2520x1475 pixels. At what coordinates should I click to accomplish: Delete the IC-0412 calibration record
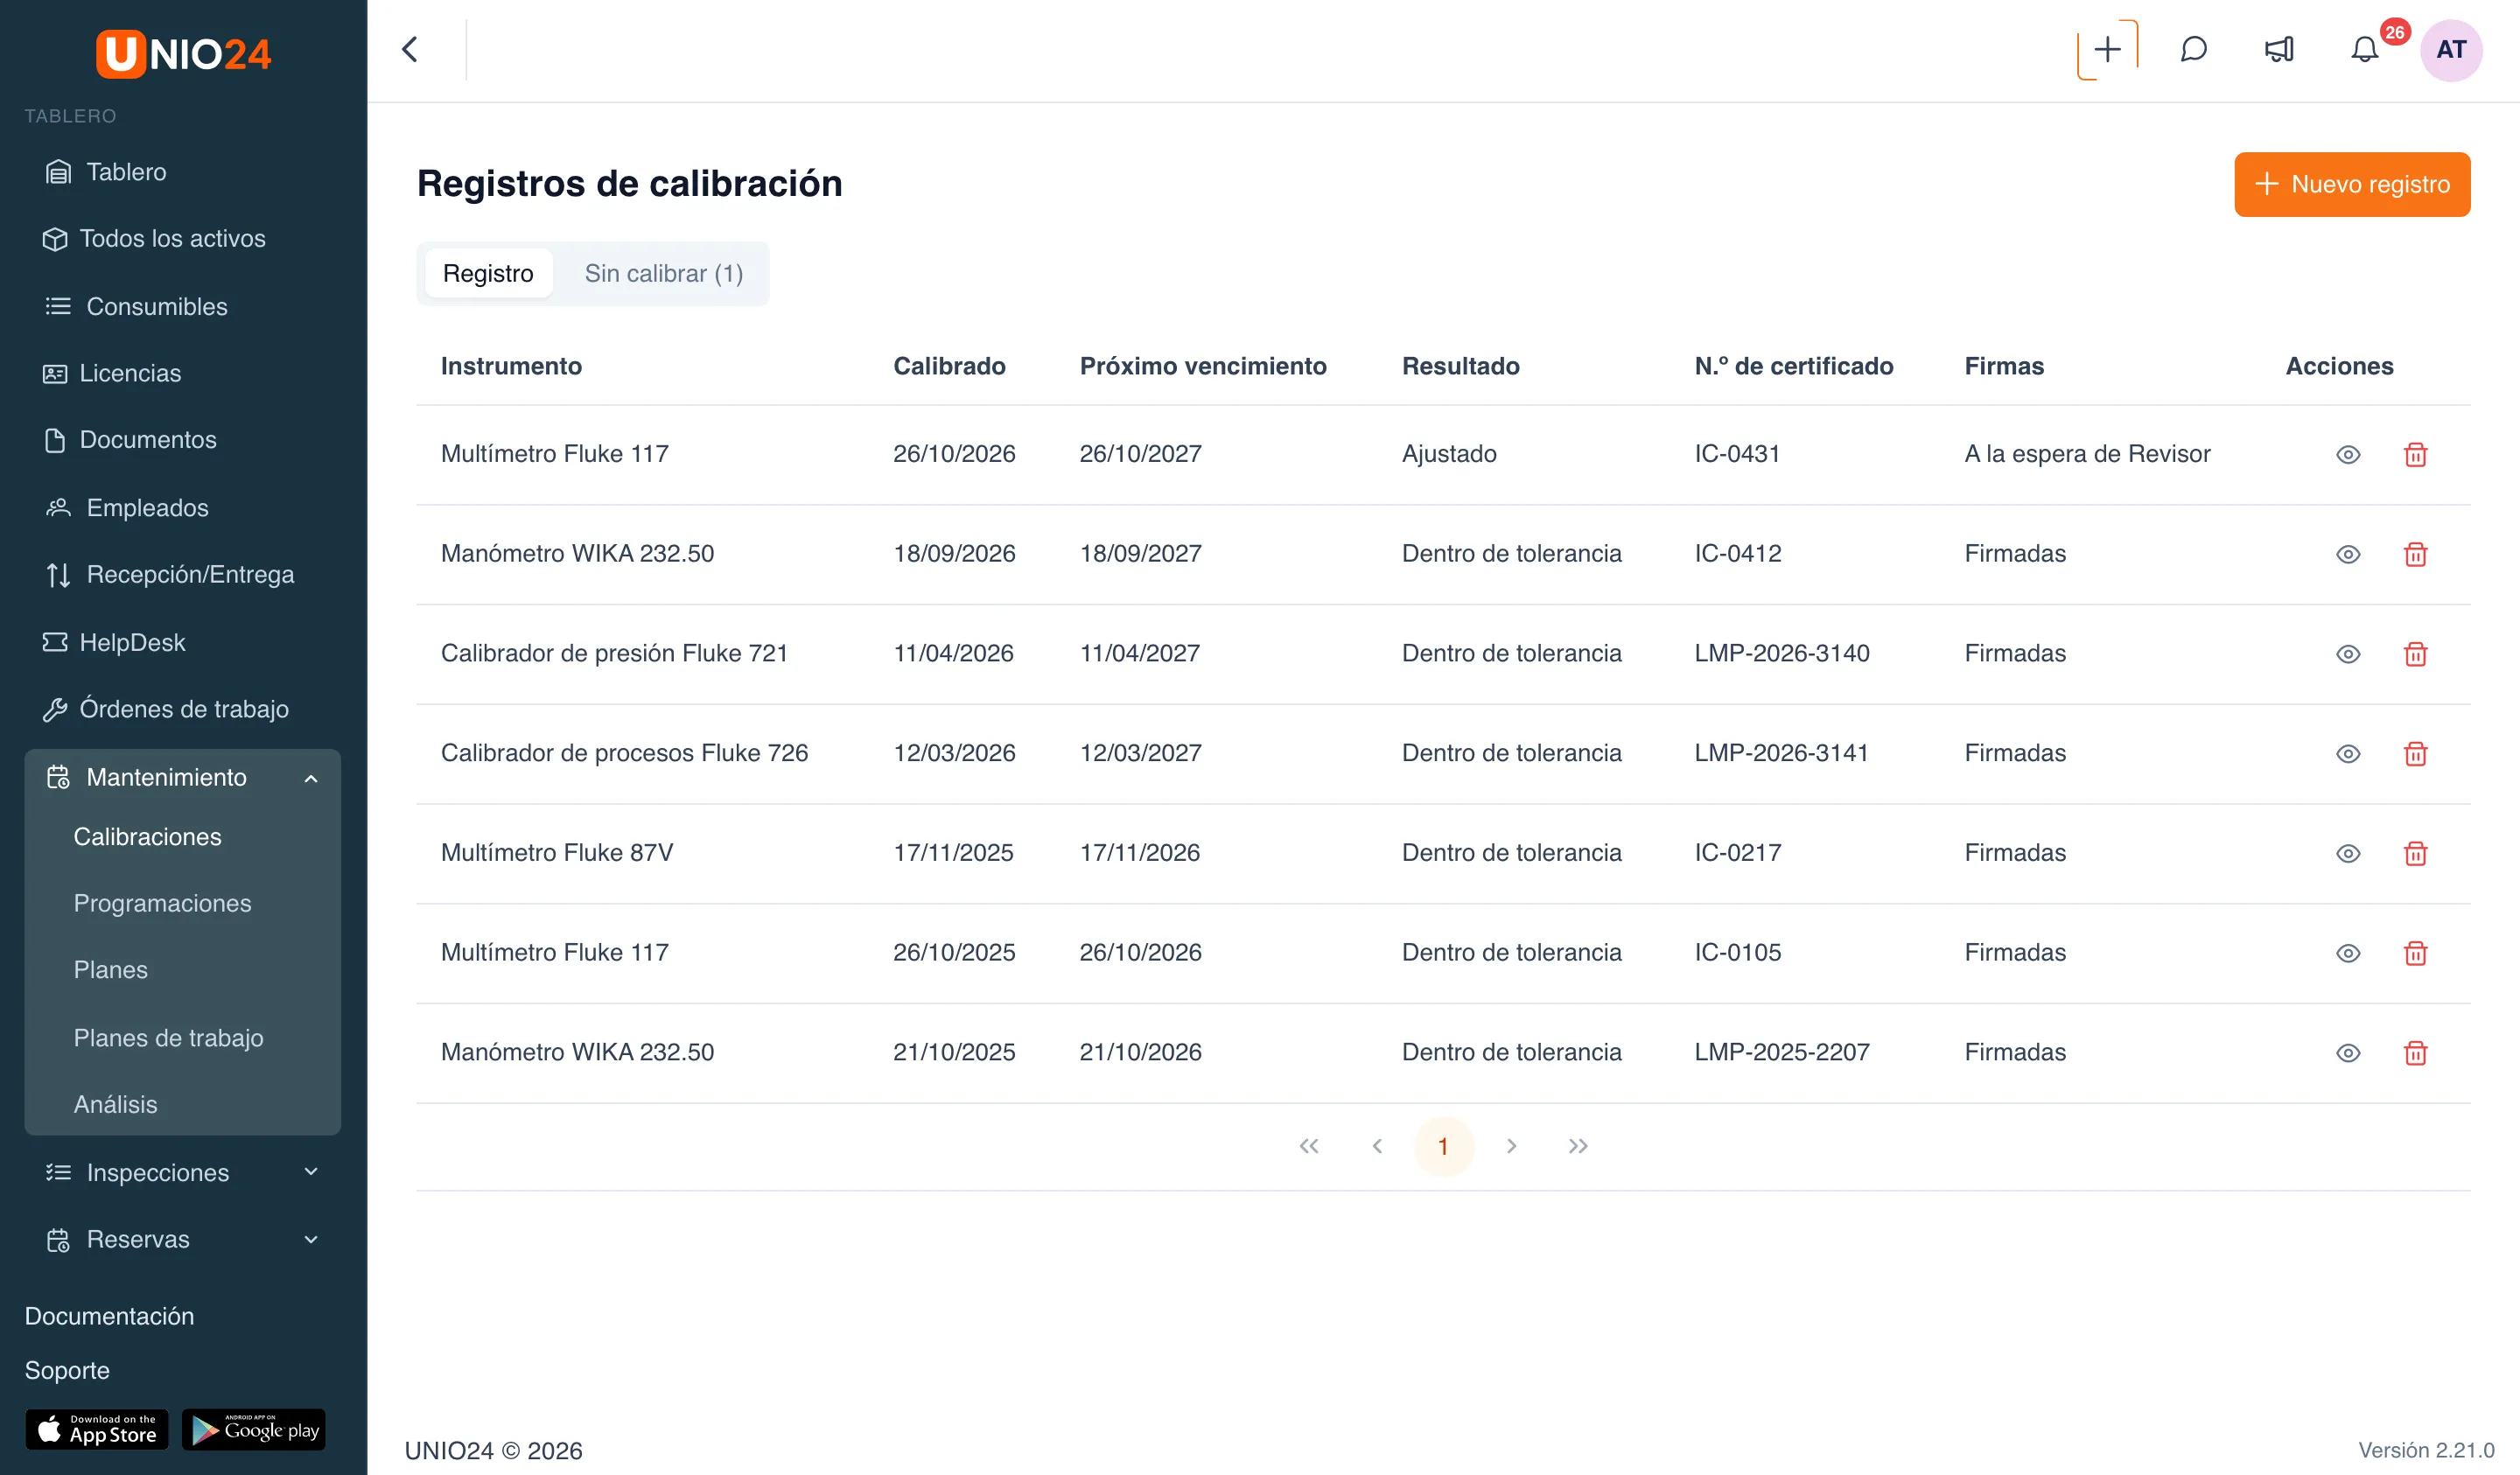[x=2415, y=554]
